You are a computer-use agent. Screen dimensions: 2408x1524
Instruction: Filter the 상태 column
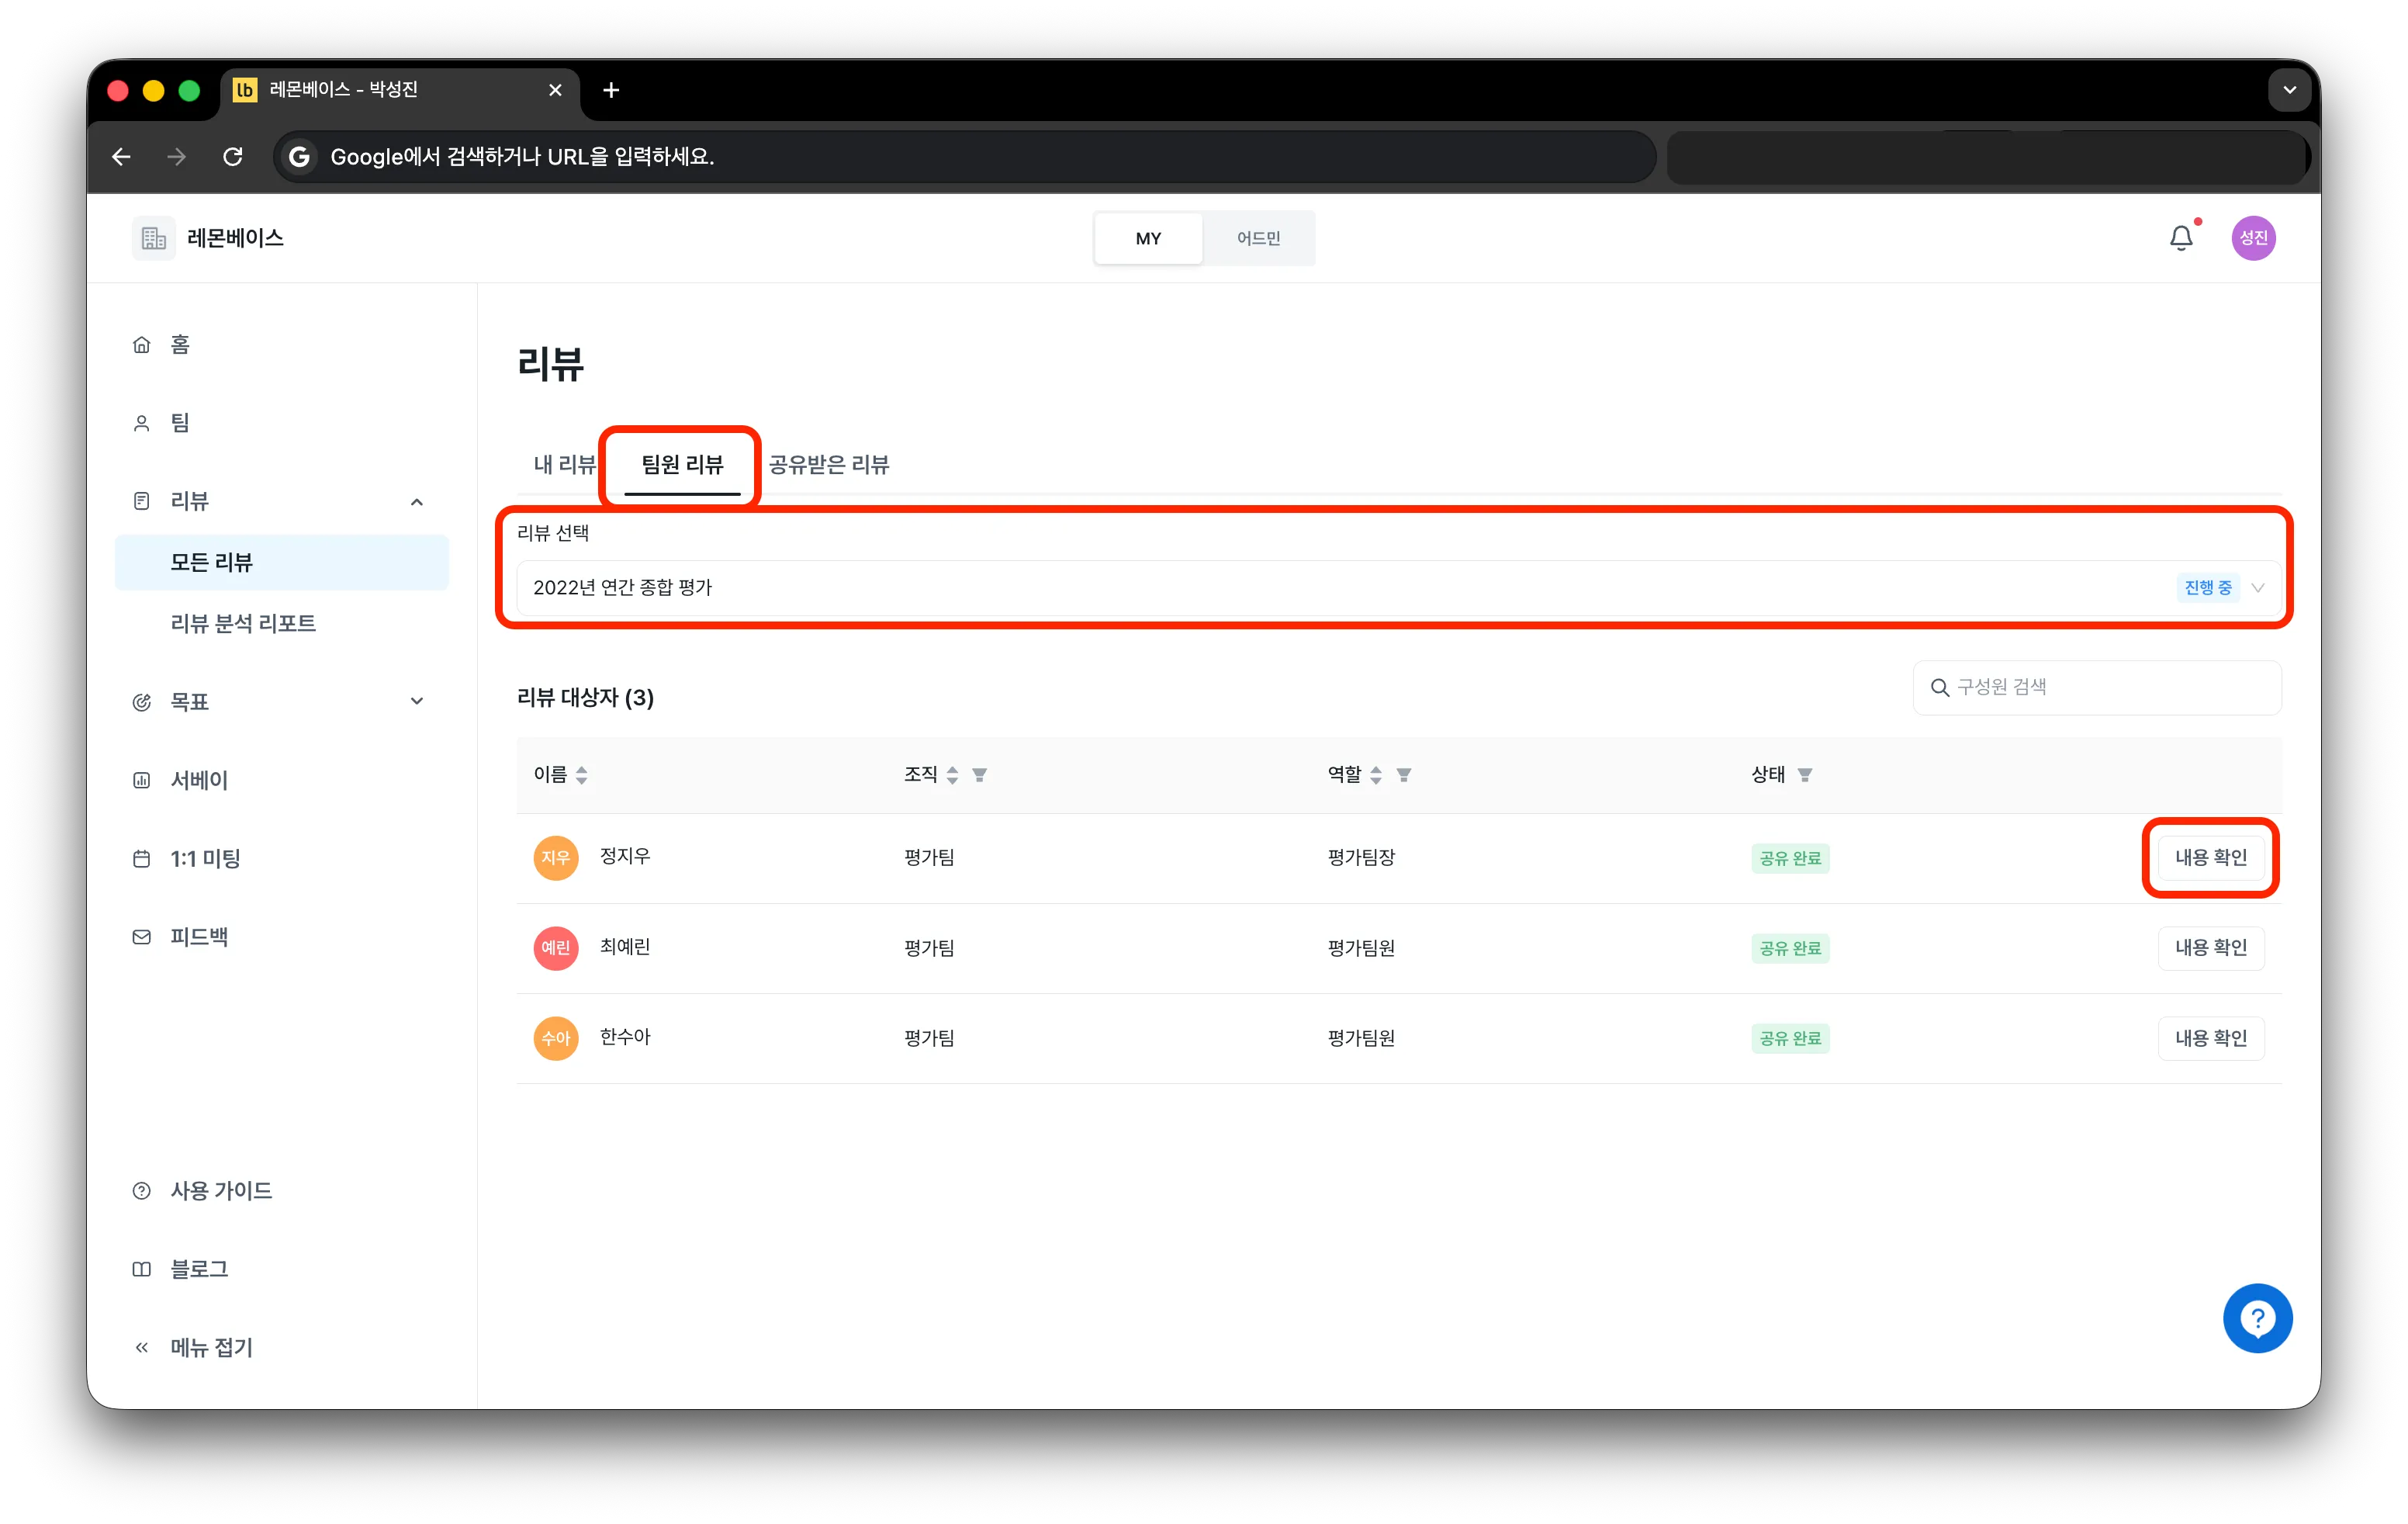click(x=1805, y=775)
